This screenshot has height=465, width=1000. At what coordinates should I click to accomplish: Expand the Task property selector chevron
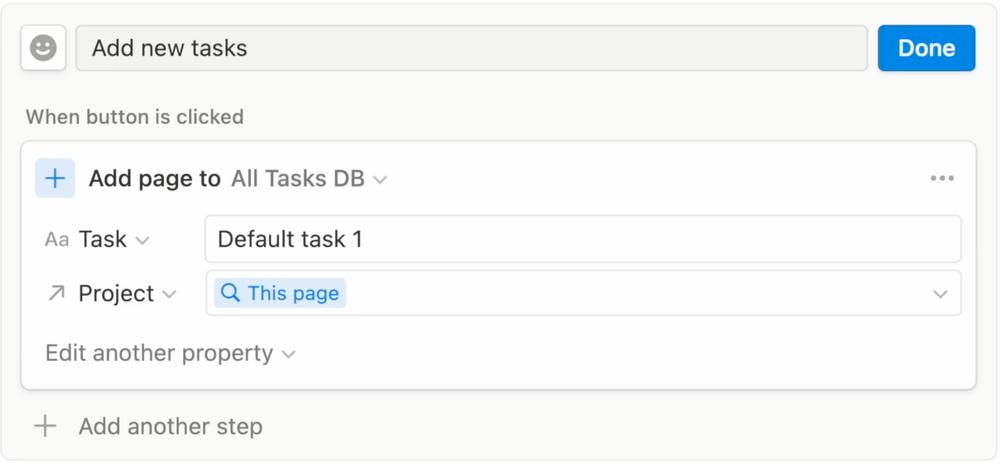[143, 240]
